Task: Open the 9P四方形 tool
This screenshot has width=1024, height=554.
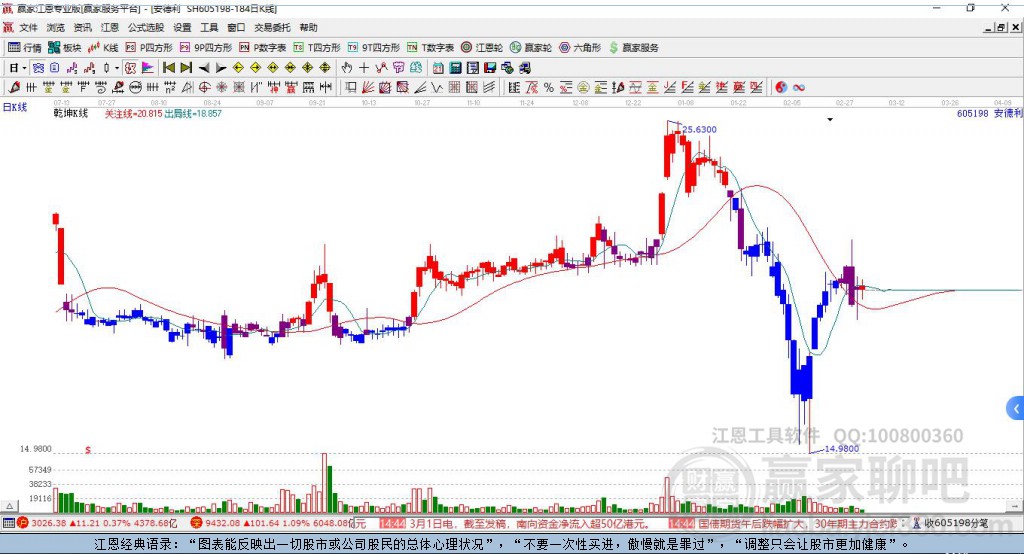Action: tap(206, 48)
